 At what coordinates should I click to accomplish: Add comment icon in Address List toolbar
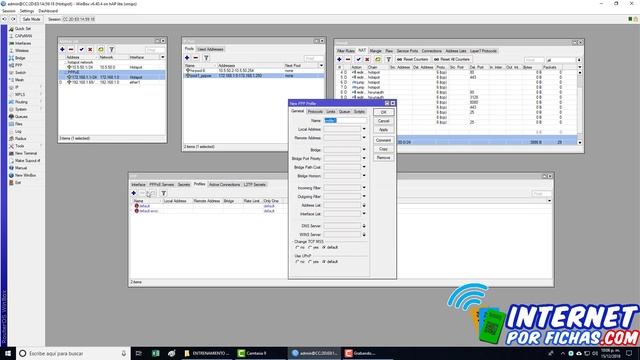click(100, 49)
